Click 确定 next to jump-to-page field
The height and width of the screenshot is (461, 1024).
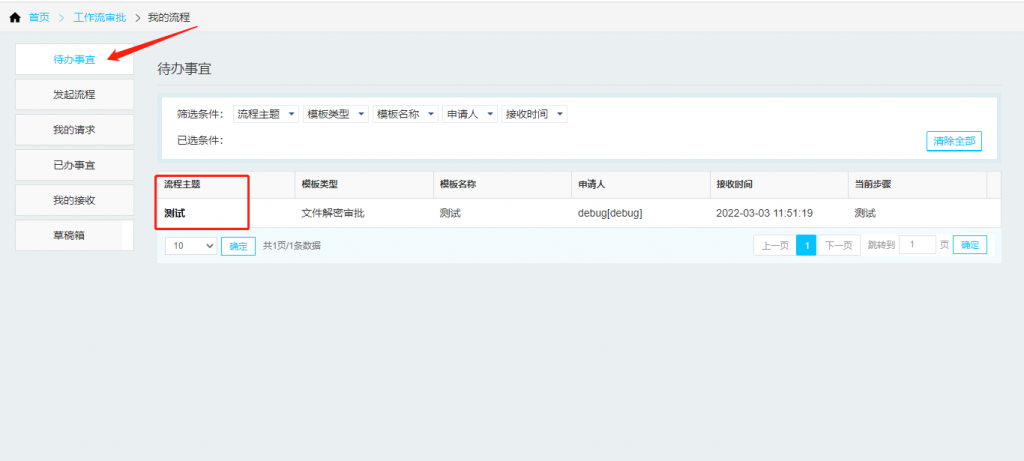click(970, 245)
